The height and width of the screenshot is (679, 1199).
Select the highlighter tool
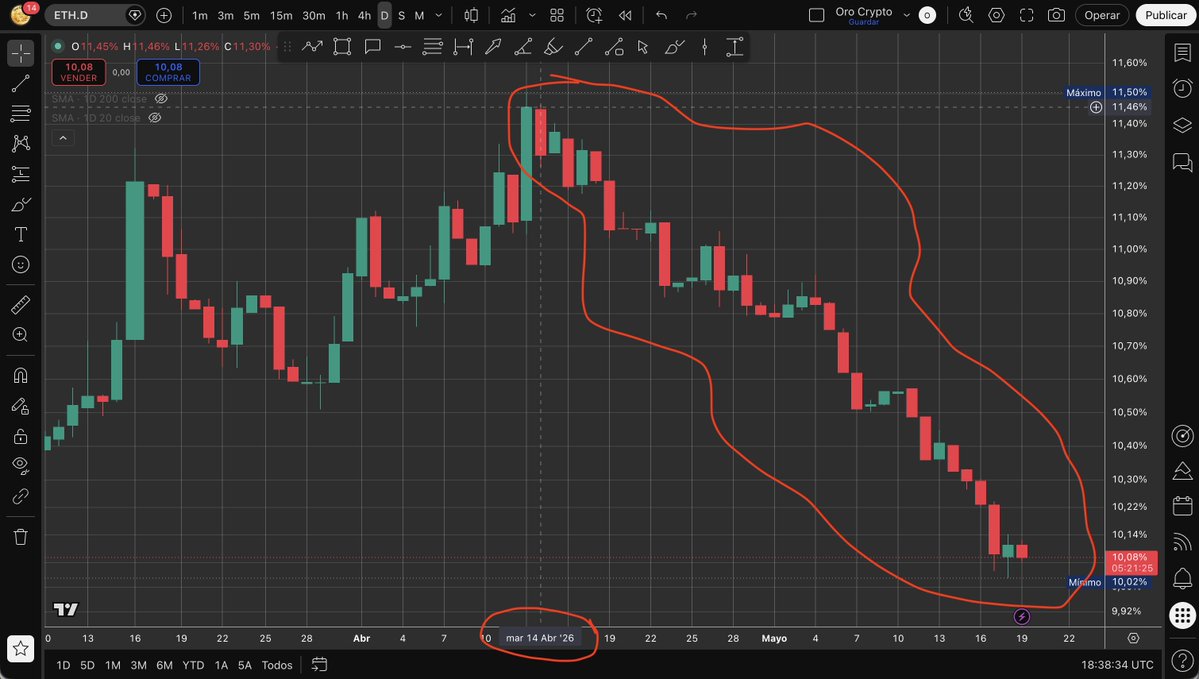coord(553,47)
